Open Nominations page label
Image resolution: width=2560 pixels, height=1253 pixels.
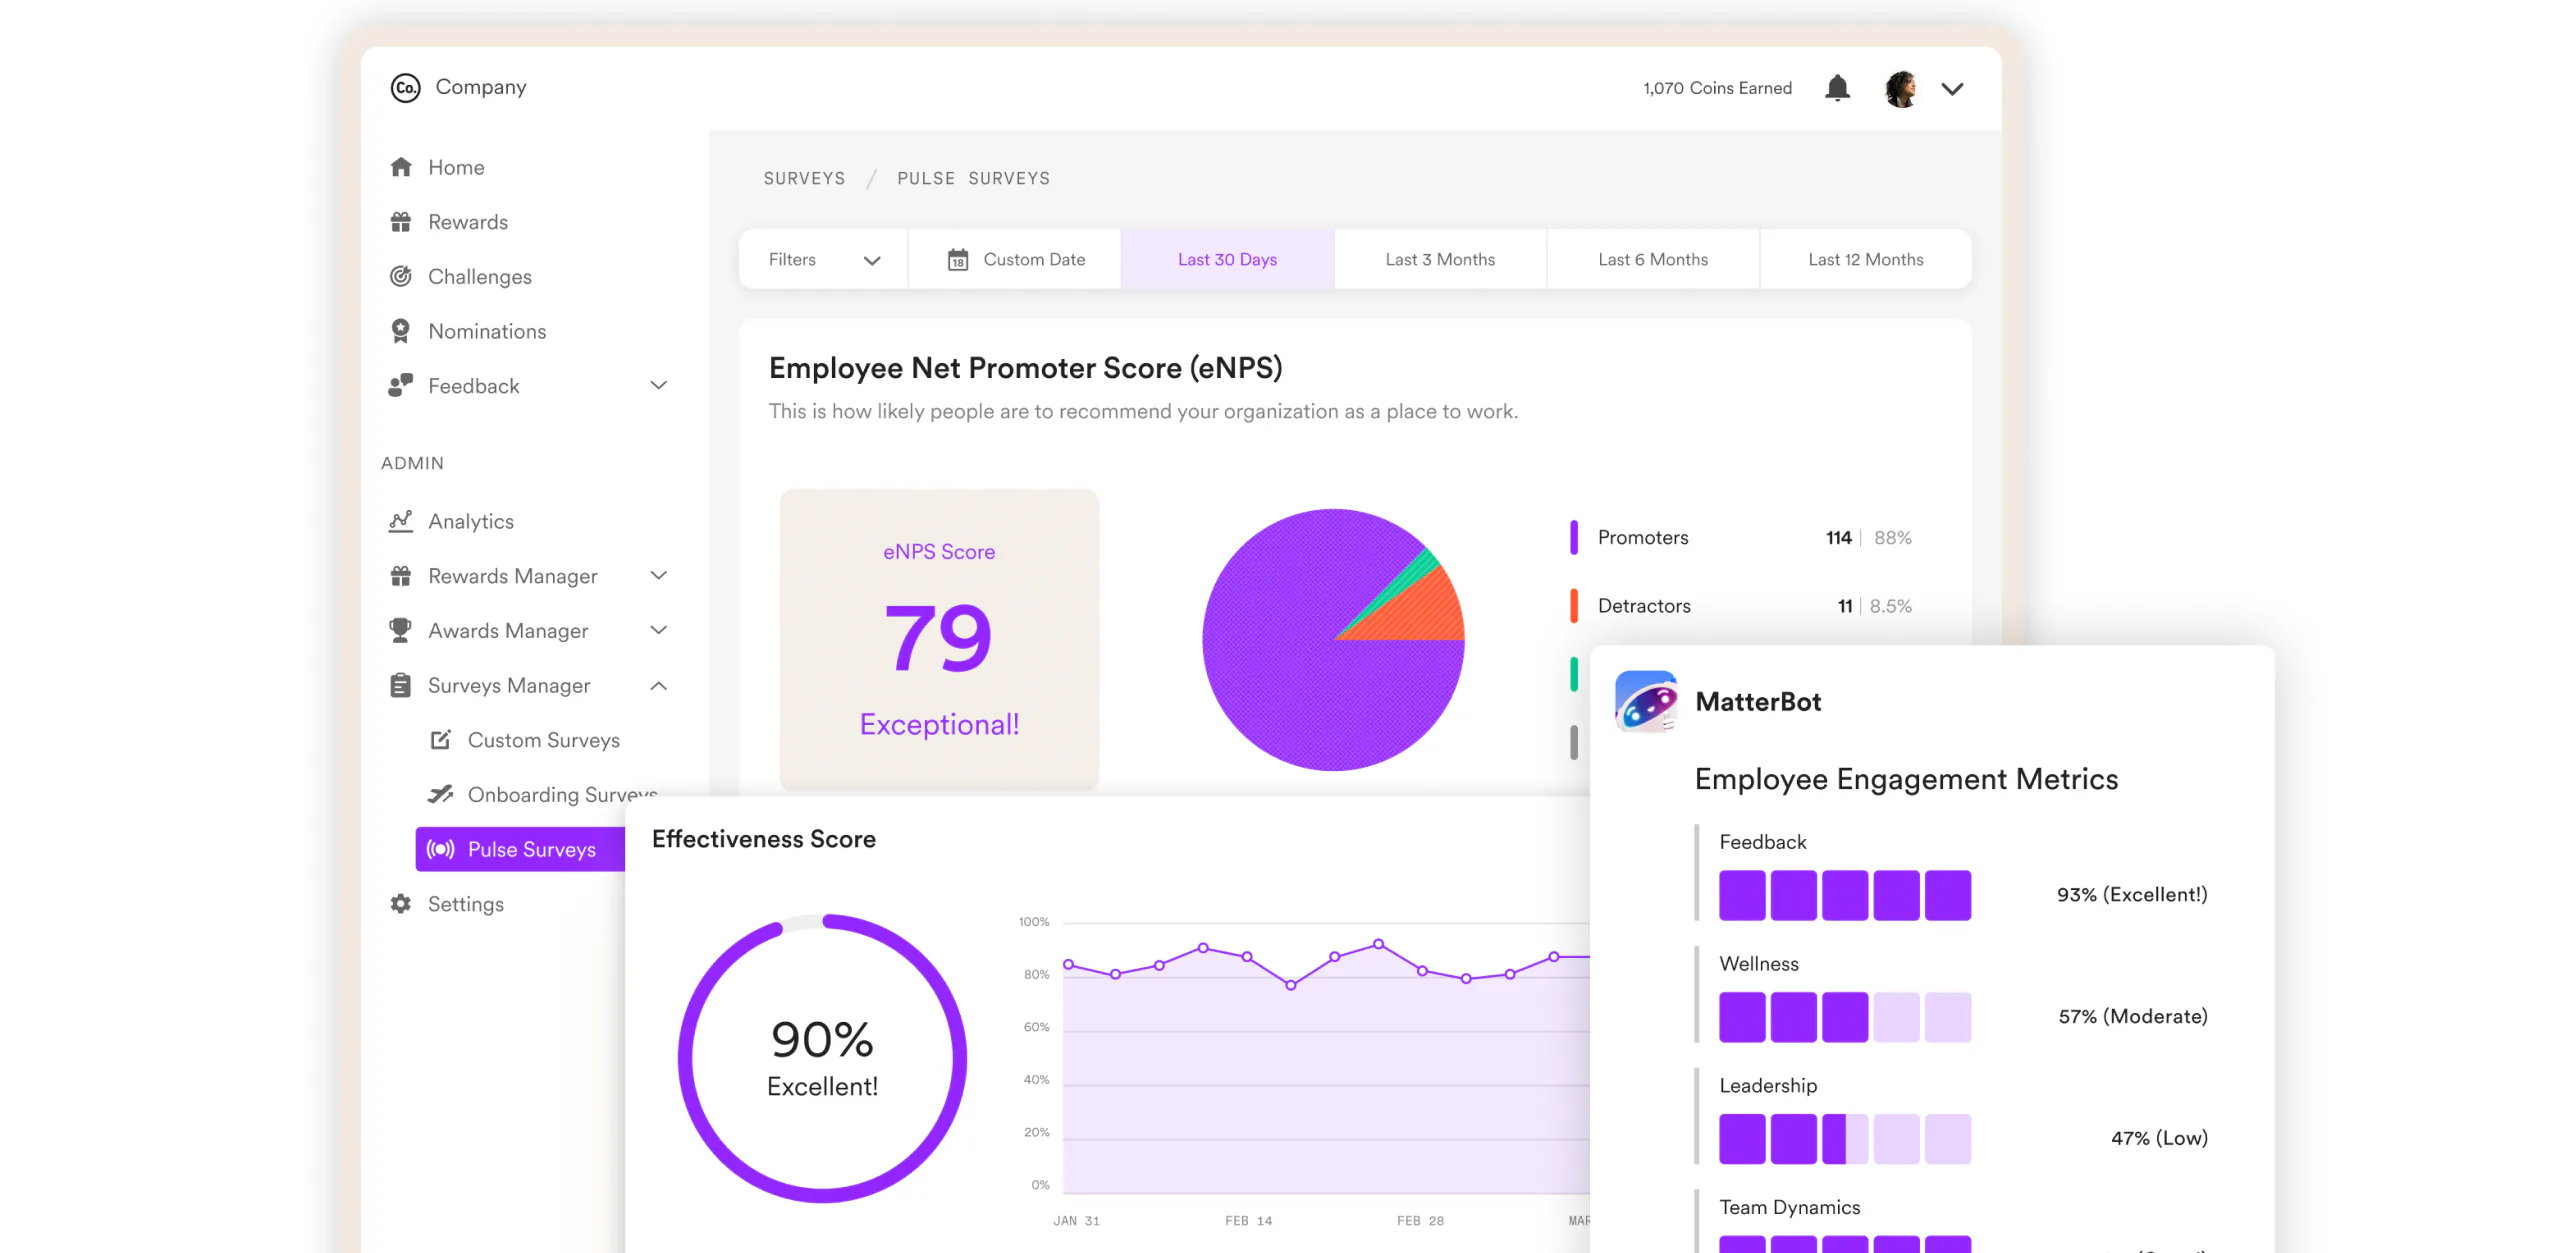tap(487, 331)
